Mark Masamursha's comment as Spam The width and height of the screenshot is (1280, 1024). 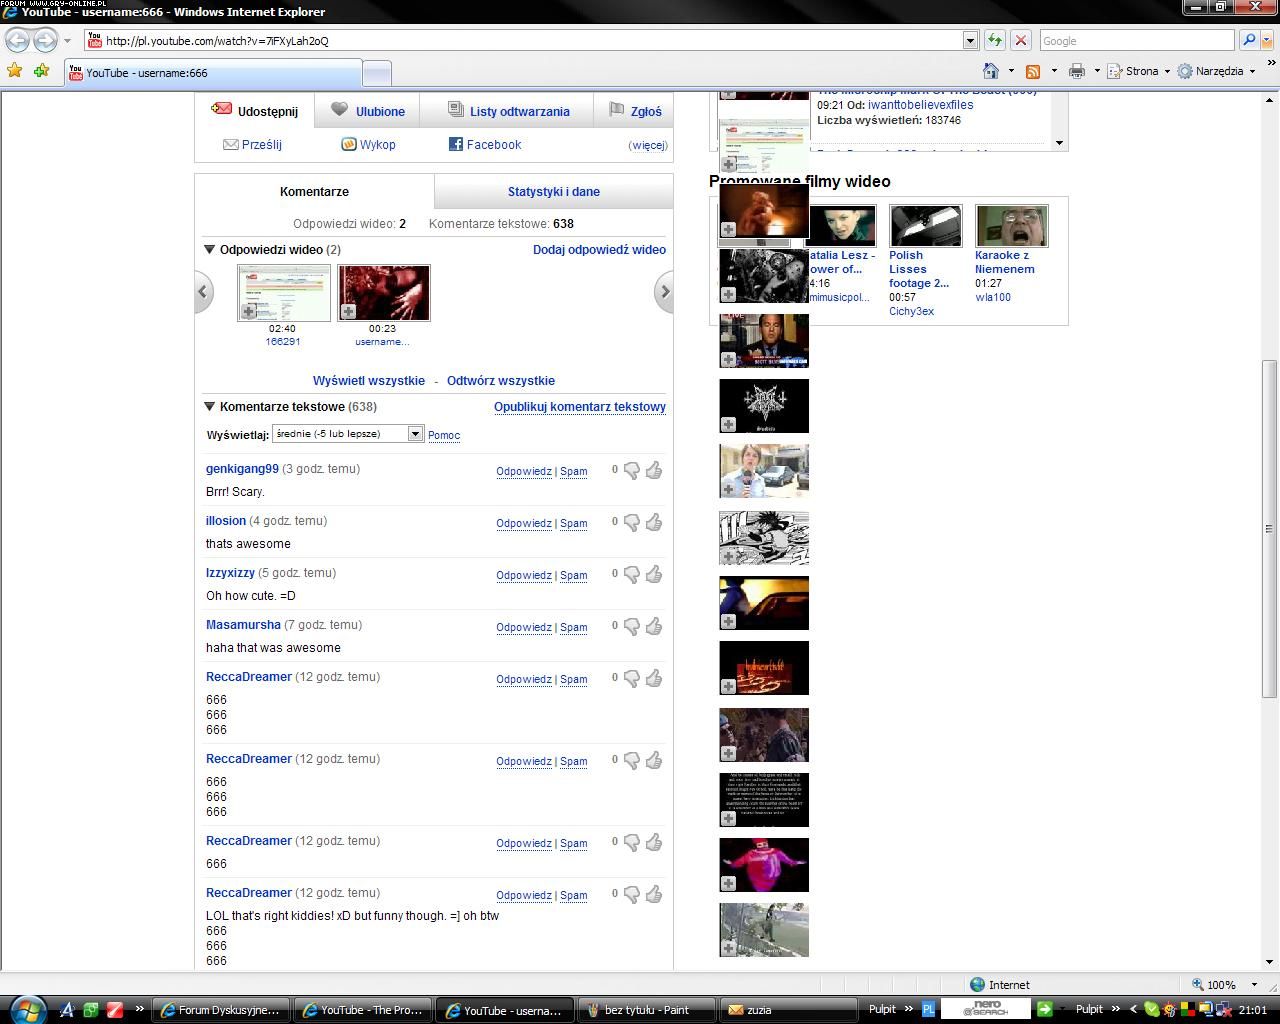pyautogui.click(x=573, y=627)
